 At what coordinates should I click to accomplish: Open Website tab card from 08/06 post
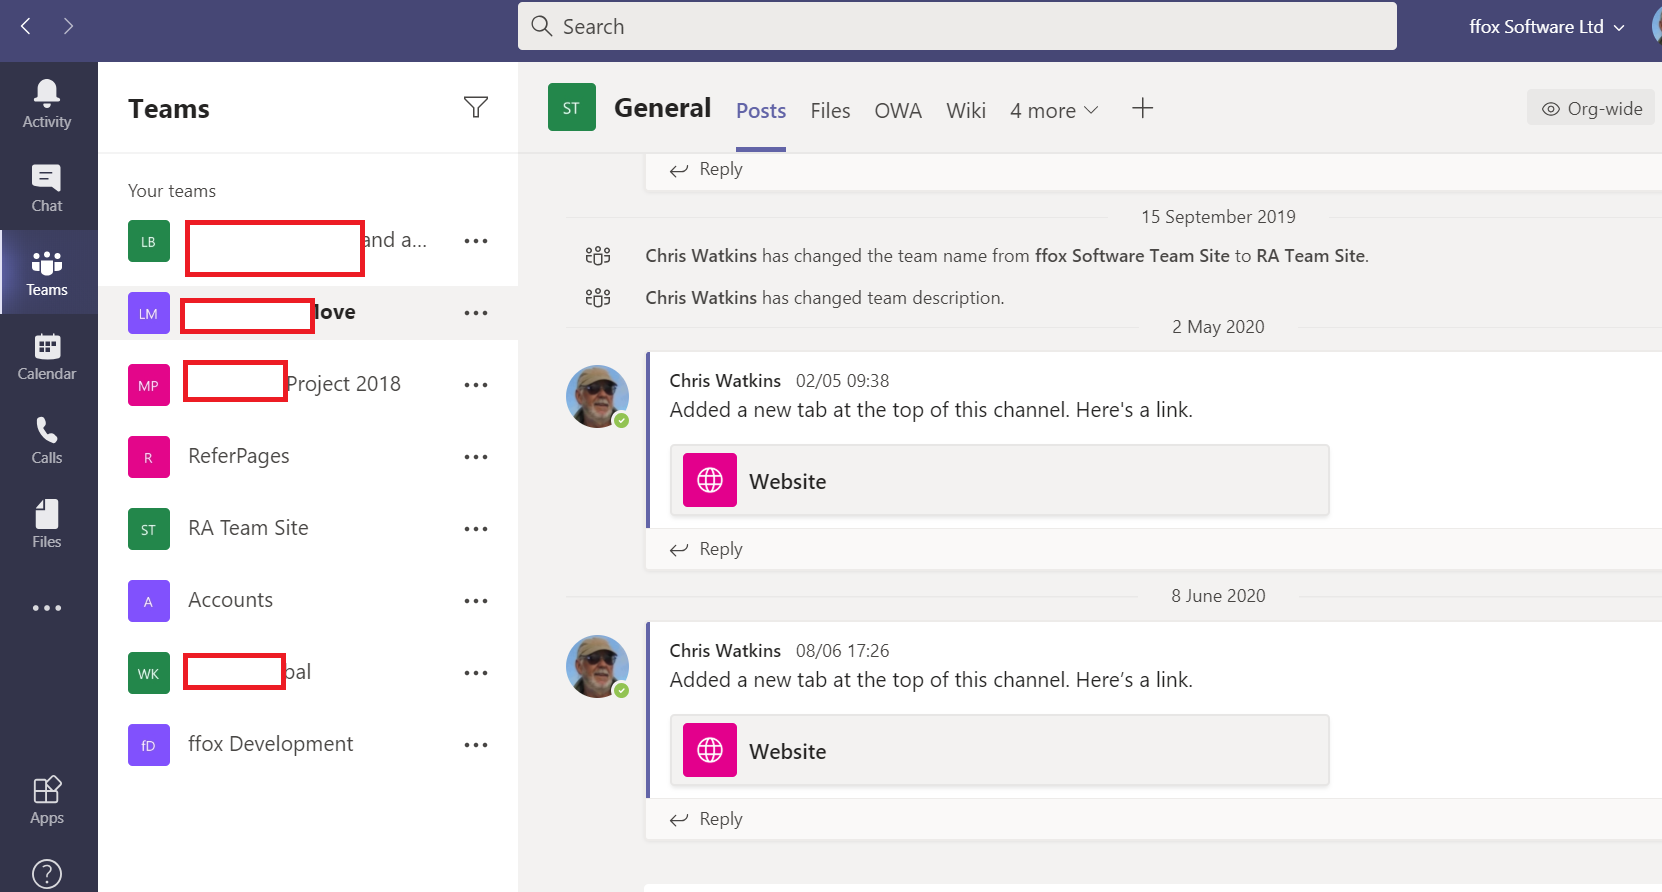point(999,751)
